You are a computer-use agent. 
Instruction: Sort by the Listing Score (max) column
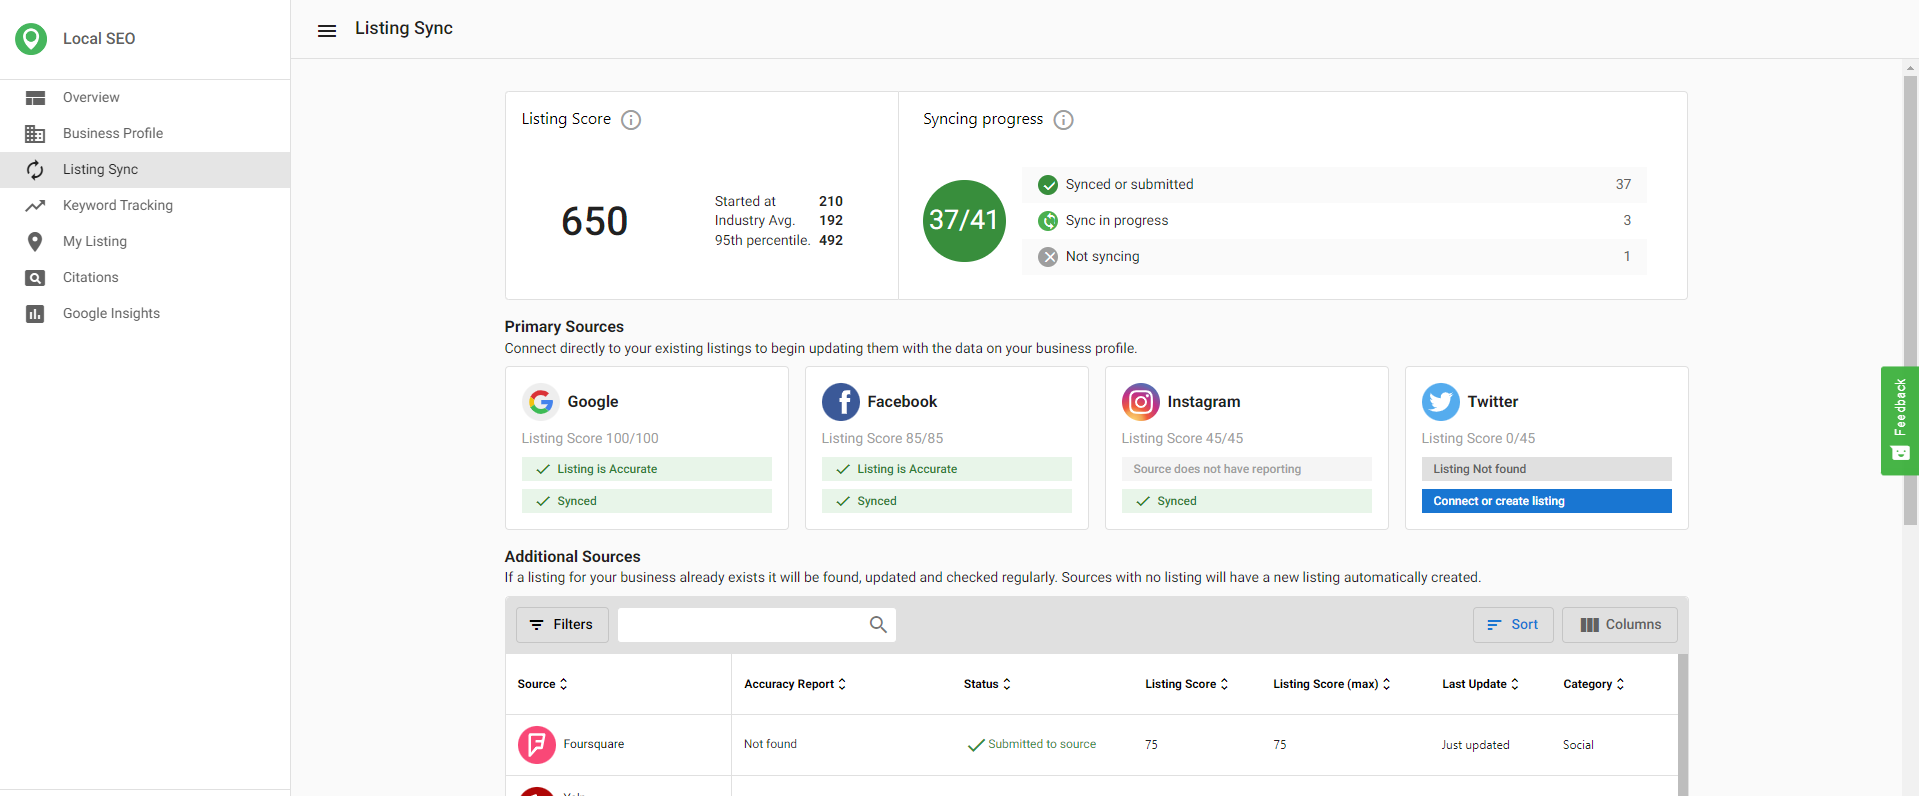tap(1332, 684)
